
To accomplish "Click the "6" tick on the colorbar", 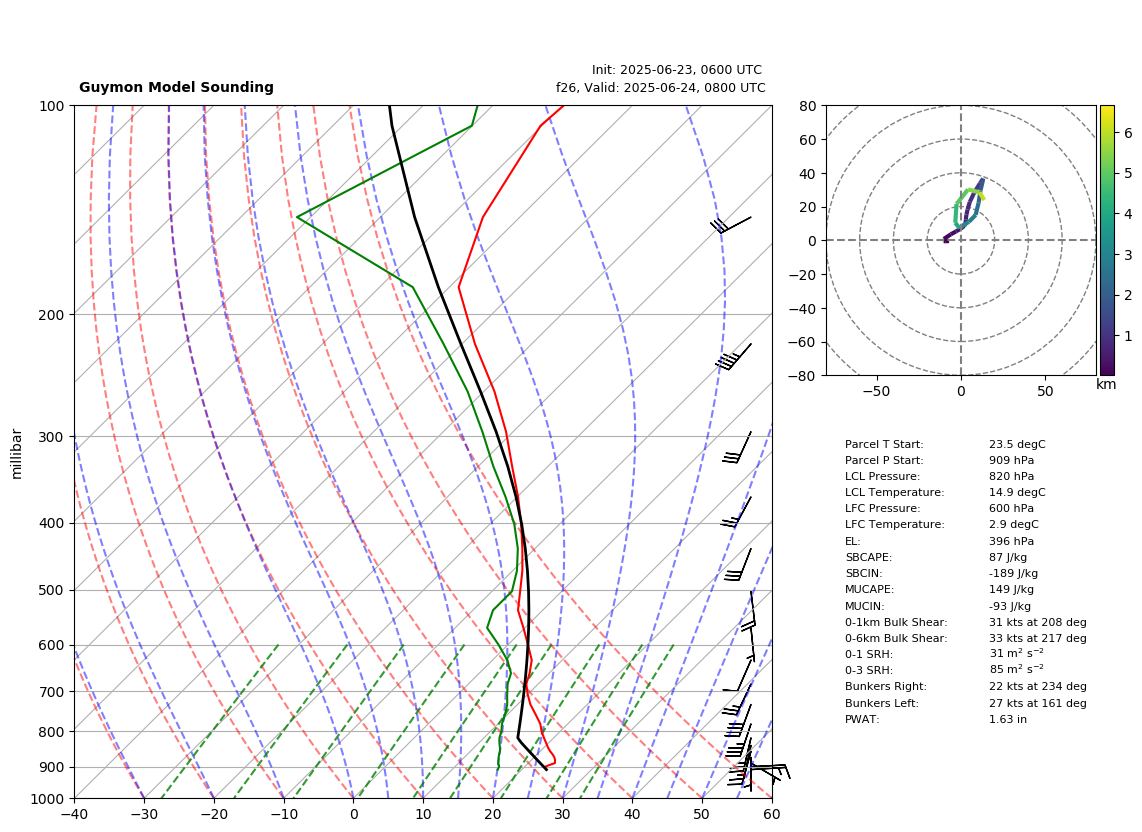I will pos(1128,133).
